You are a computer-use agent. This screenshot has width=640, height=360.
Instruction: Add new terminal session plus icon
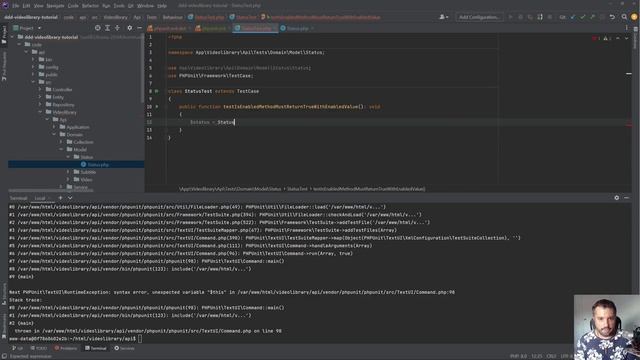click(x=60, y=198)
